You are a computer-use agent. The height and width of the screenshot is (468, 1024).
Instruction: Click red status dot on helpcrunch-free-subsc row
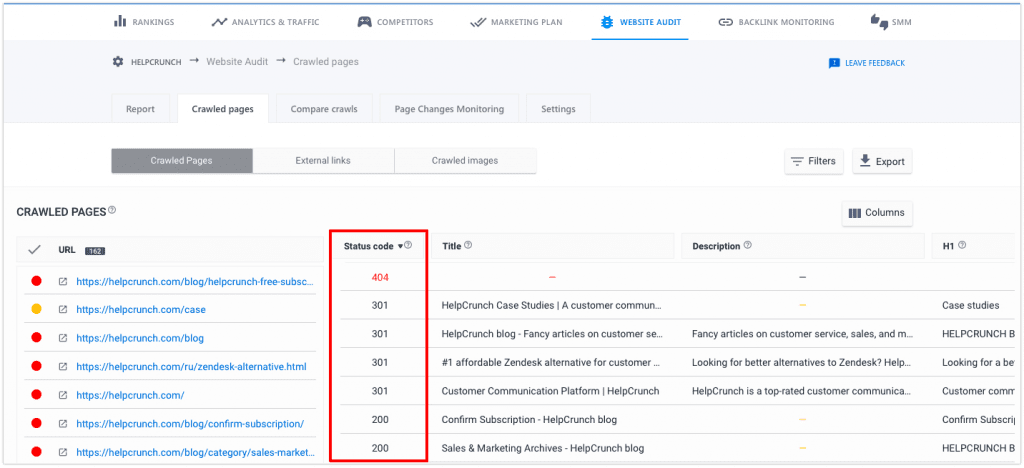pyautogui.click(x=36, y=281)
